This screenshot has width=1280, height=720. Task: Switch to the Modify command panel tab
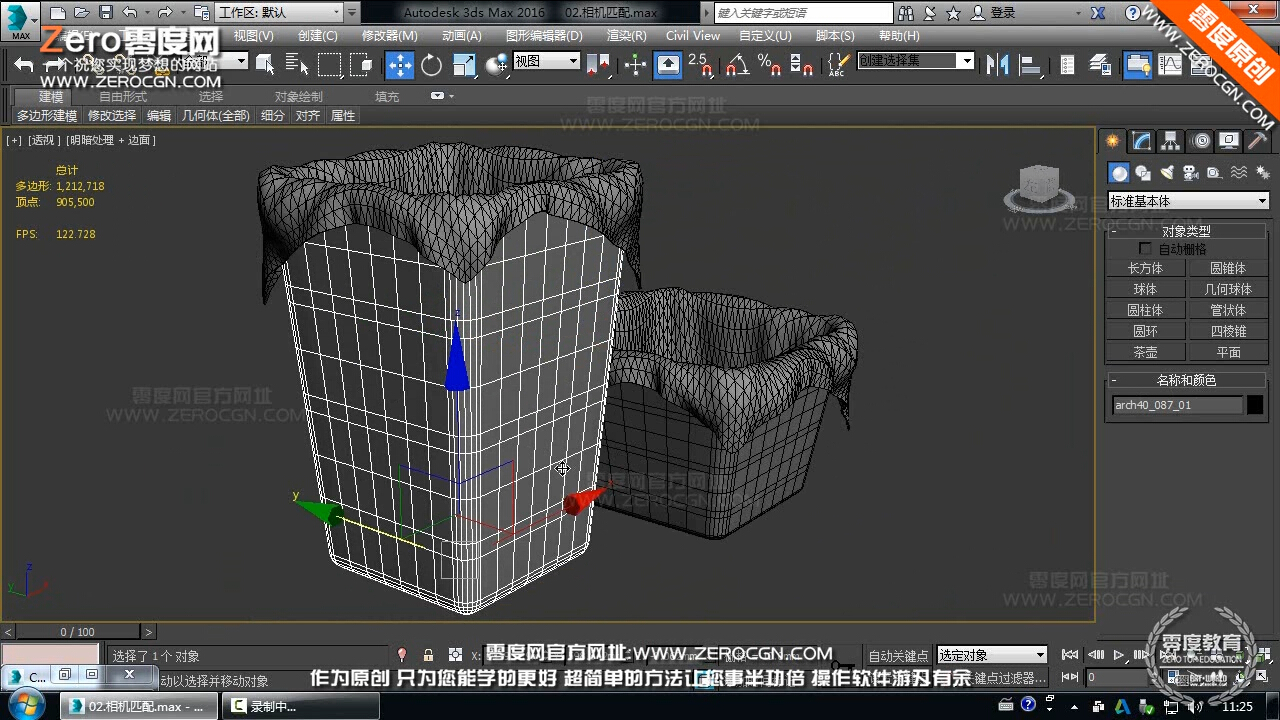[1141, 141]
